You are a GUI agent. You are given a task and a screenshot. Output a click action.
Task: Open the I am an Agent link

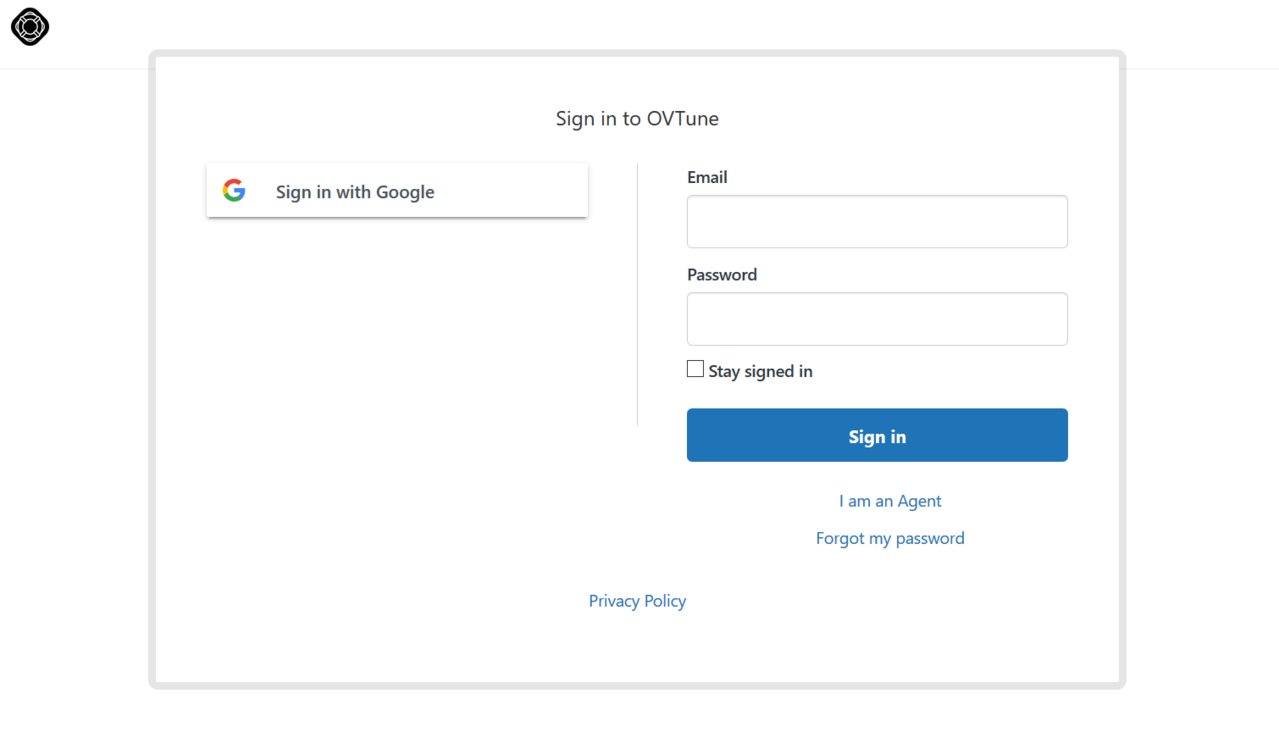(890, 501)
